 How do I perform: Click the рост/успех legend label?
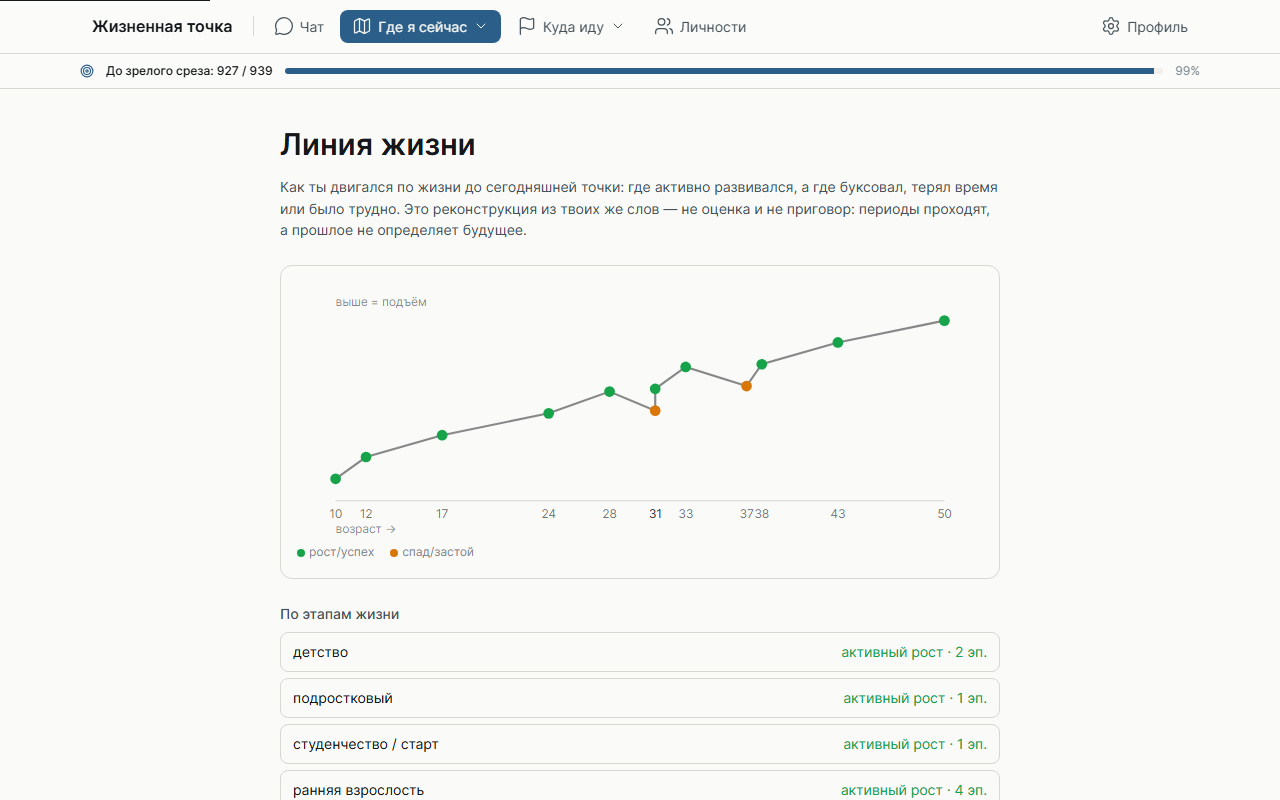[342, 552]
